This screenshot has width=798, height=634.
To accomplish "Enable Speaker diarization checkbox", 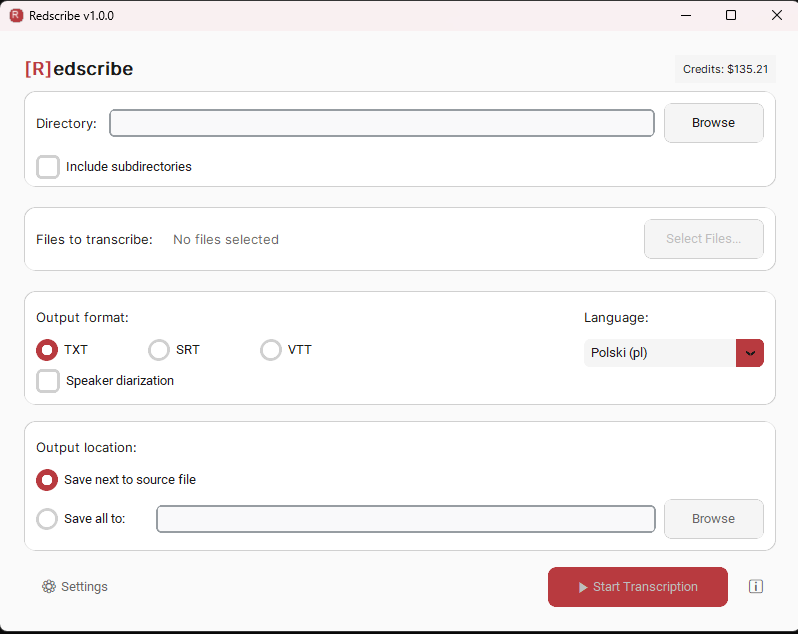I will [48, 381].
